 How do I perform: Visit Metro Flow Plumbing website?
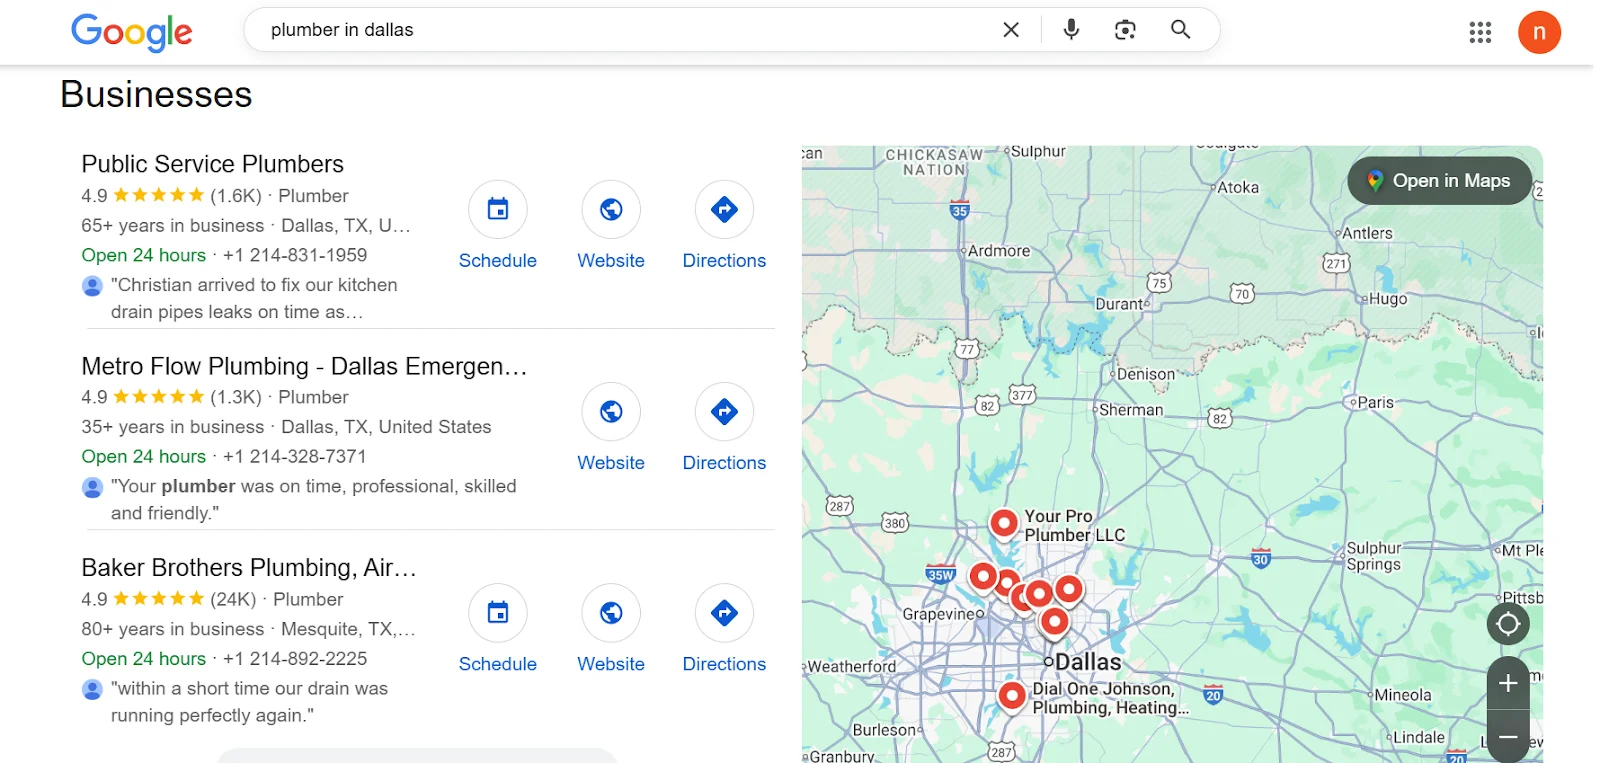(x=611, y=428)
